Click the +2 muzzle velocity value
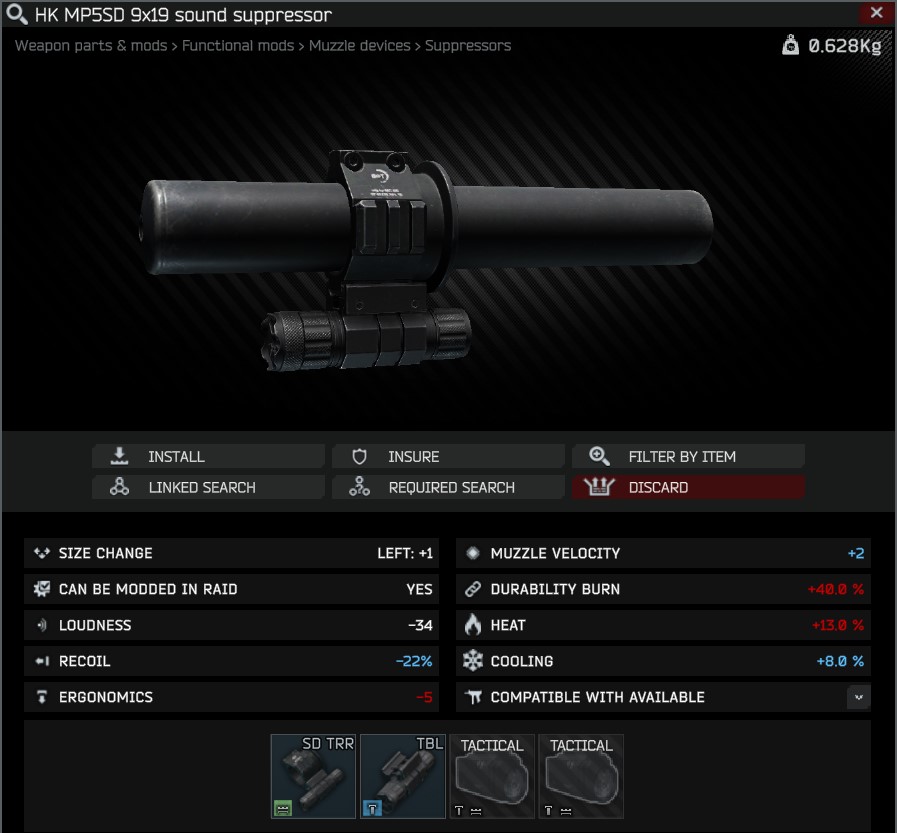 pos(856,553)
